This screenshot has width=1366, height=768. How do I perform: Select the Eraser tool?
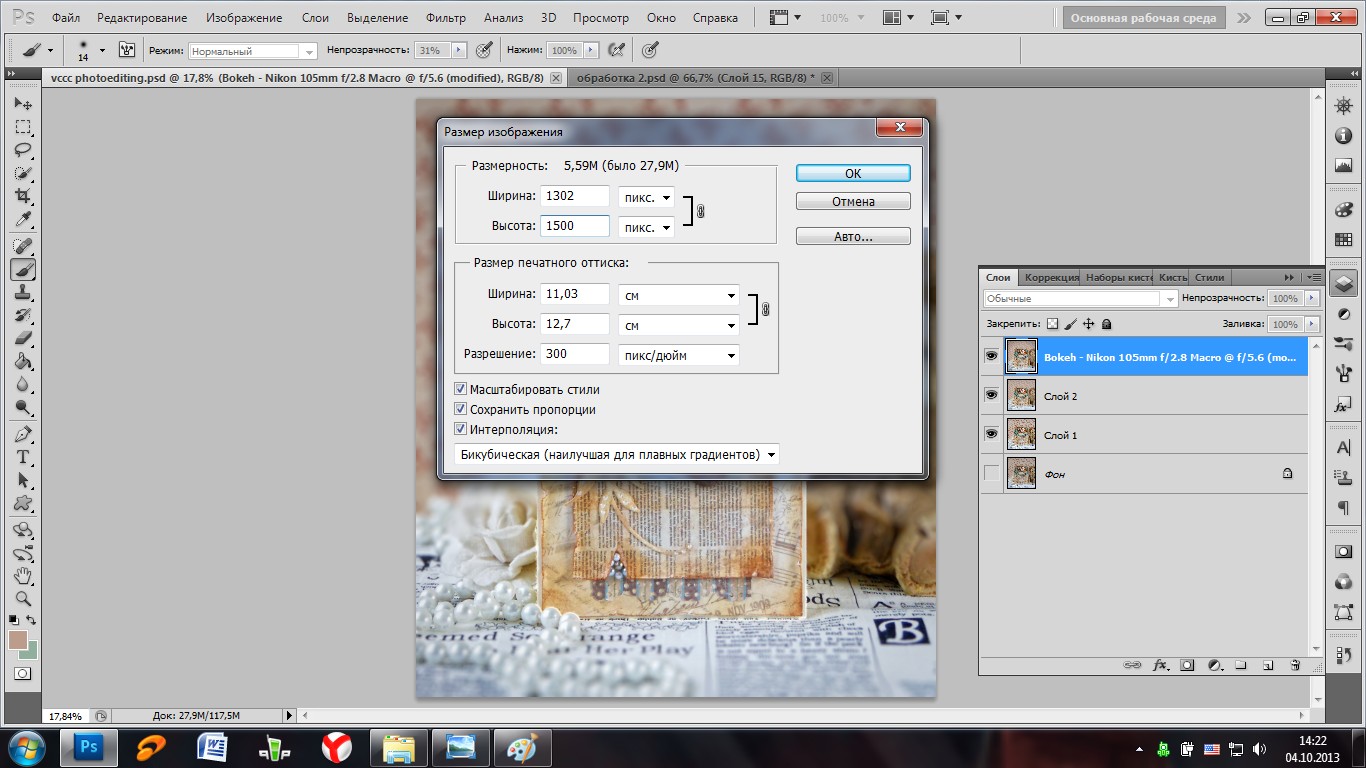point(23,338)
